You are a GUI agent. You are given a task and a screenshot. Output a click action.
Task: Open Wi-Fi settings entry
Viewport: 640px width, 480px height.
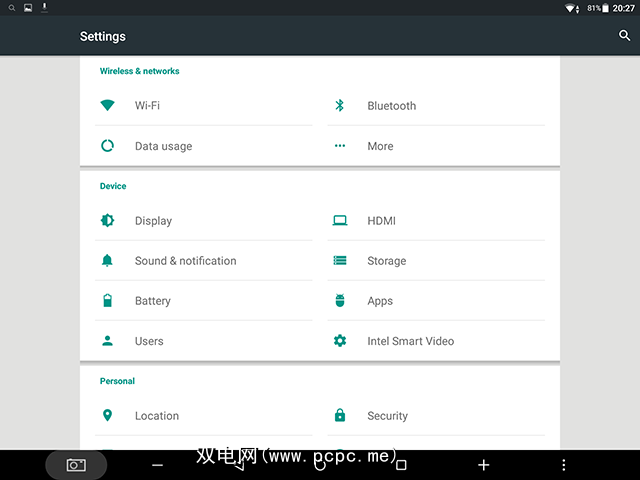tap(204, 105)
